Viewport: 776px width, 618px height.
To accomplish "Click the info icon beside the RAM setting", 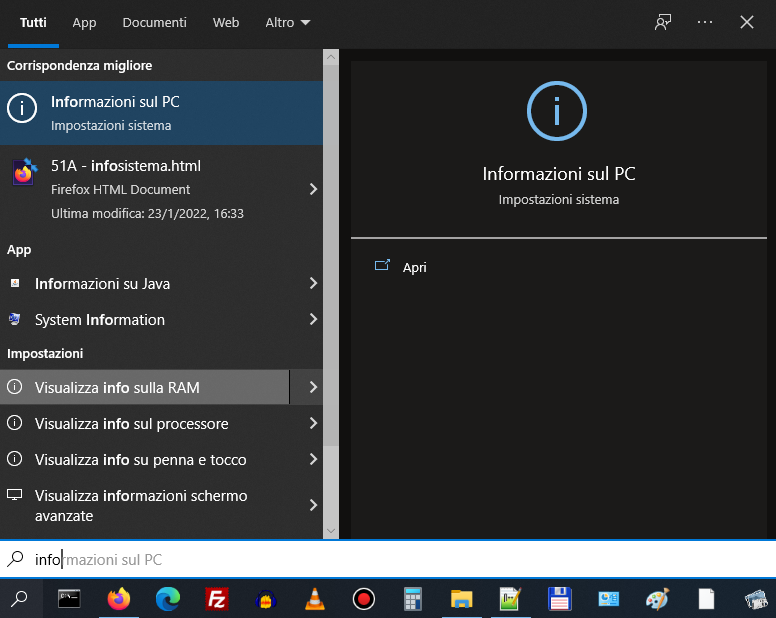I will tap(14, 386).
